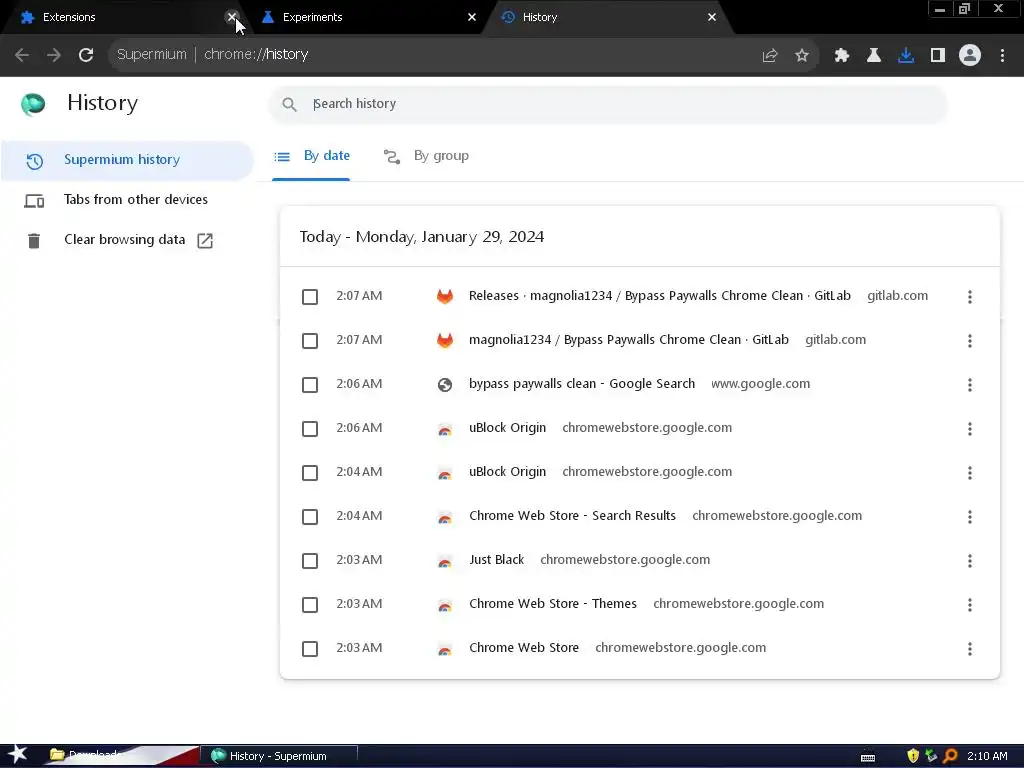Check the magnolia1234 / Bypass Paywalls entry checkbox
Screen dimensions: 1024x768
[310, 341]
